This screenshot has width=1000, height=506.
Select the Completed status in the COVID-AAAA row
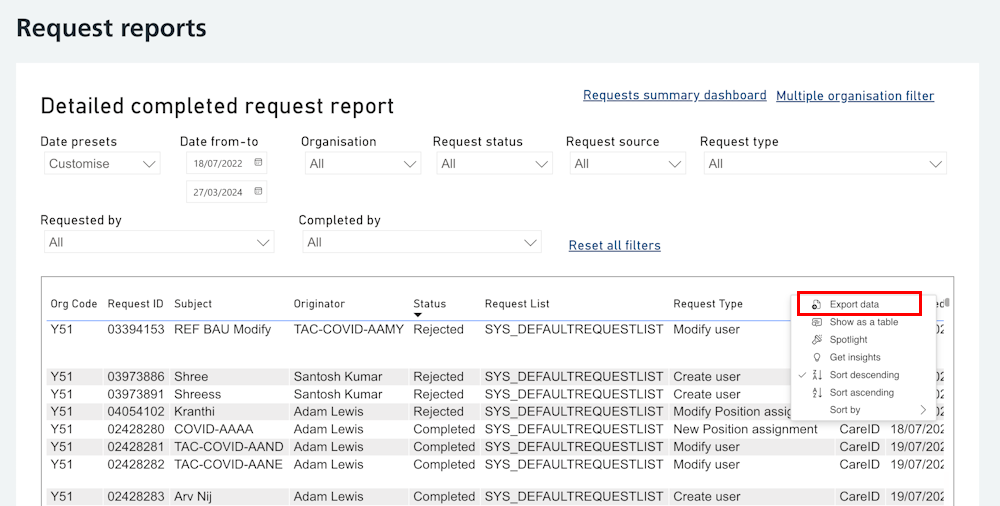click(445, 429)
